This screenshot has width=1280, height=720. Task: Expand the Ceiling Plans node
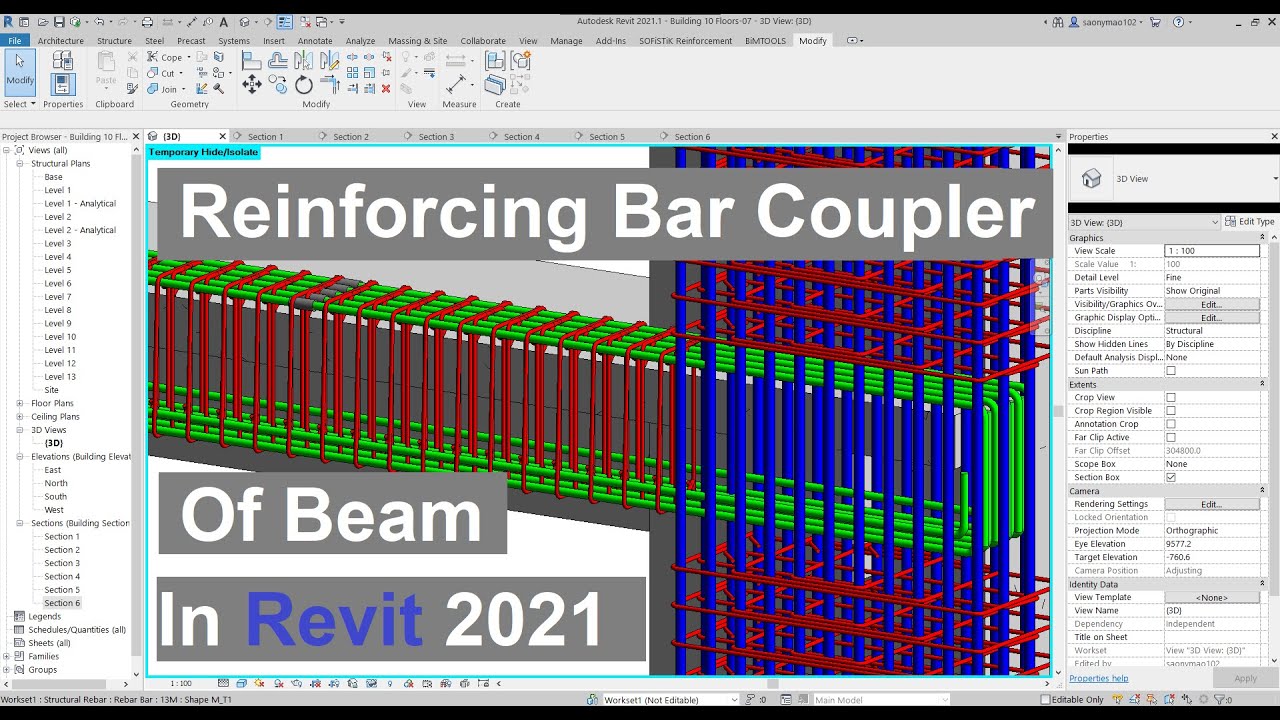[x=20, y=417]
